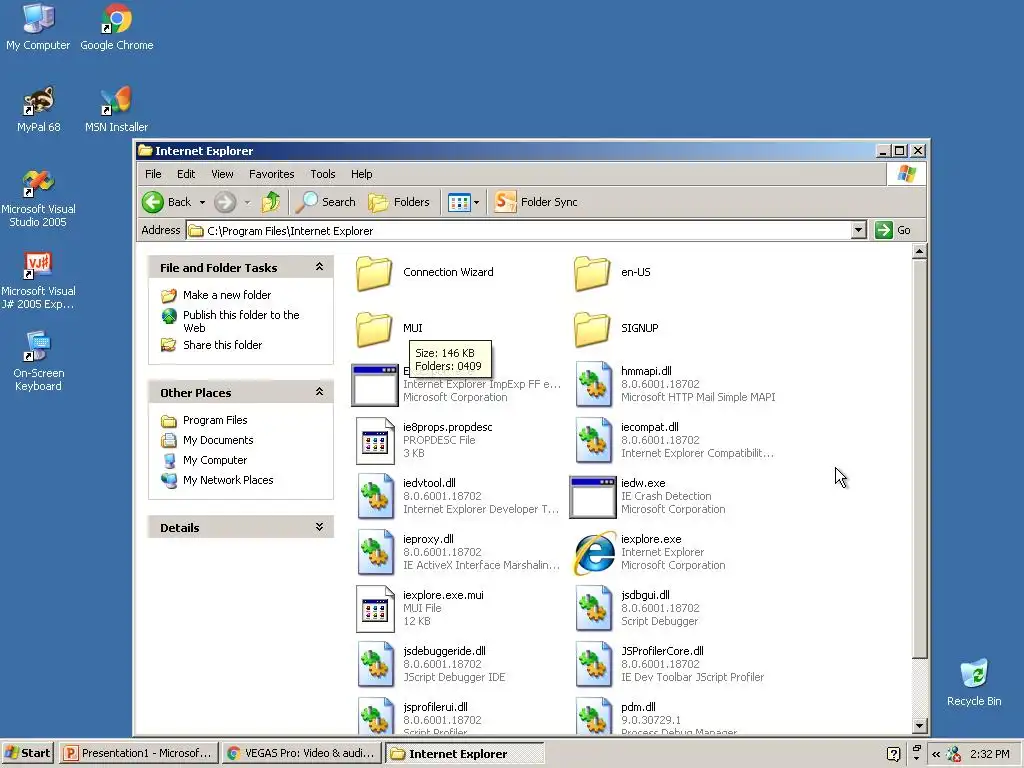
Task: Open the Forward button history dropdown arrow
Action: 248,202
